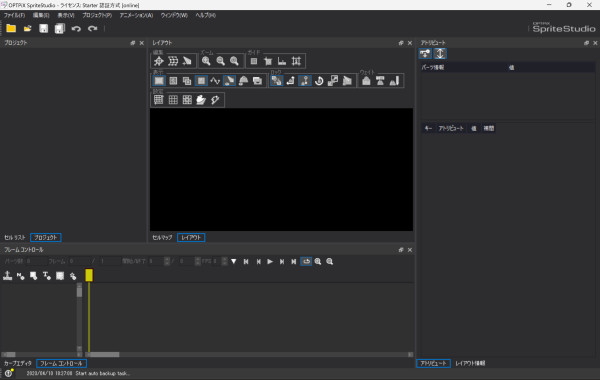Jump to the last frame
The width and height of the screenshot is (600, 380).
click(294, 261)
